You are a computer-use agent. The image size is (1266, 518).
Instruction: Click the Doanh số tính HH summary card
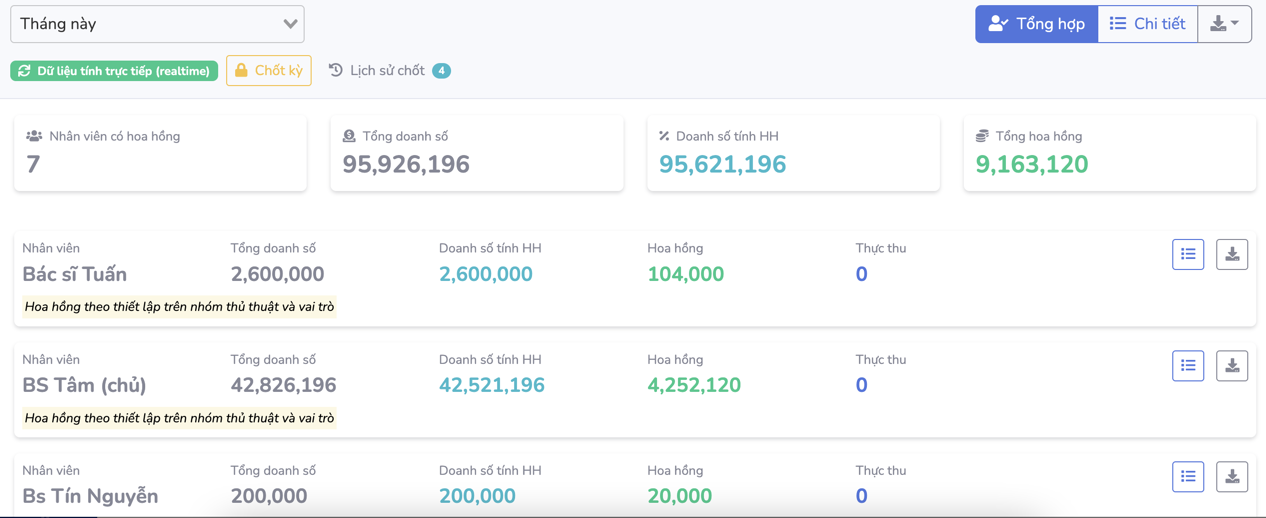tap(793, 153)
